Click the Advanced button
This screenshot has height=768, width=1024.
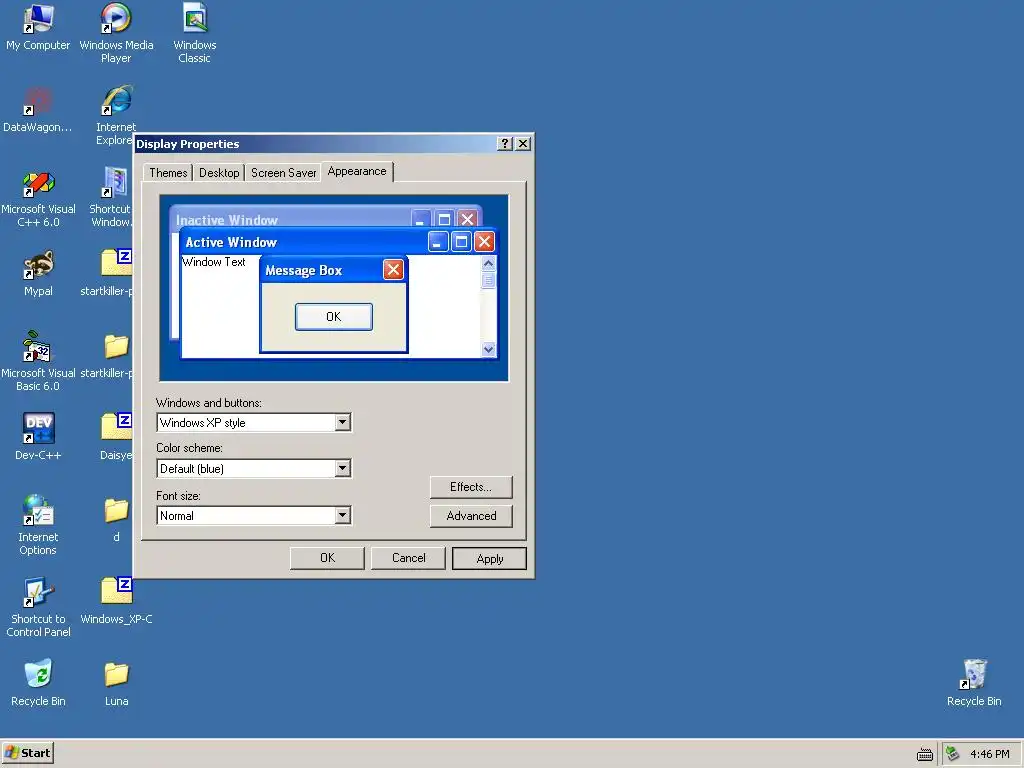tap(471, 516)
